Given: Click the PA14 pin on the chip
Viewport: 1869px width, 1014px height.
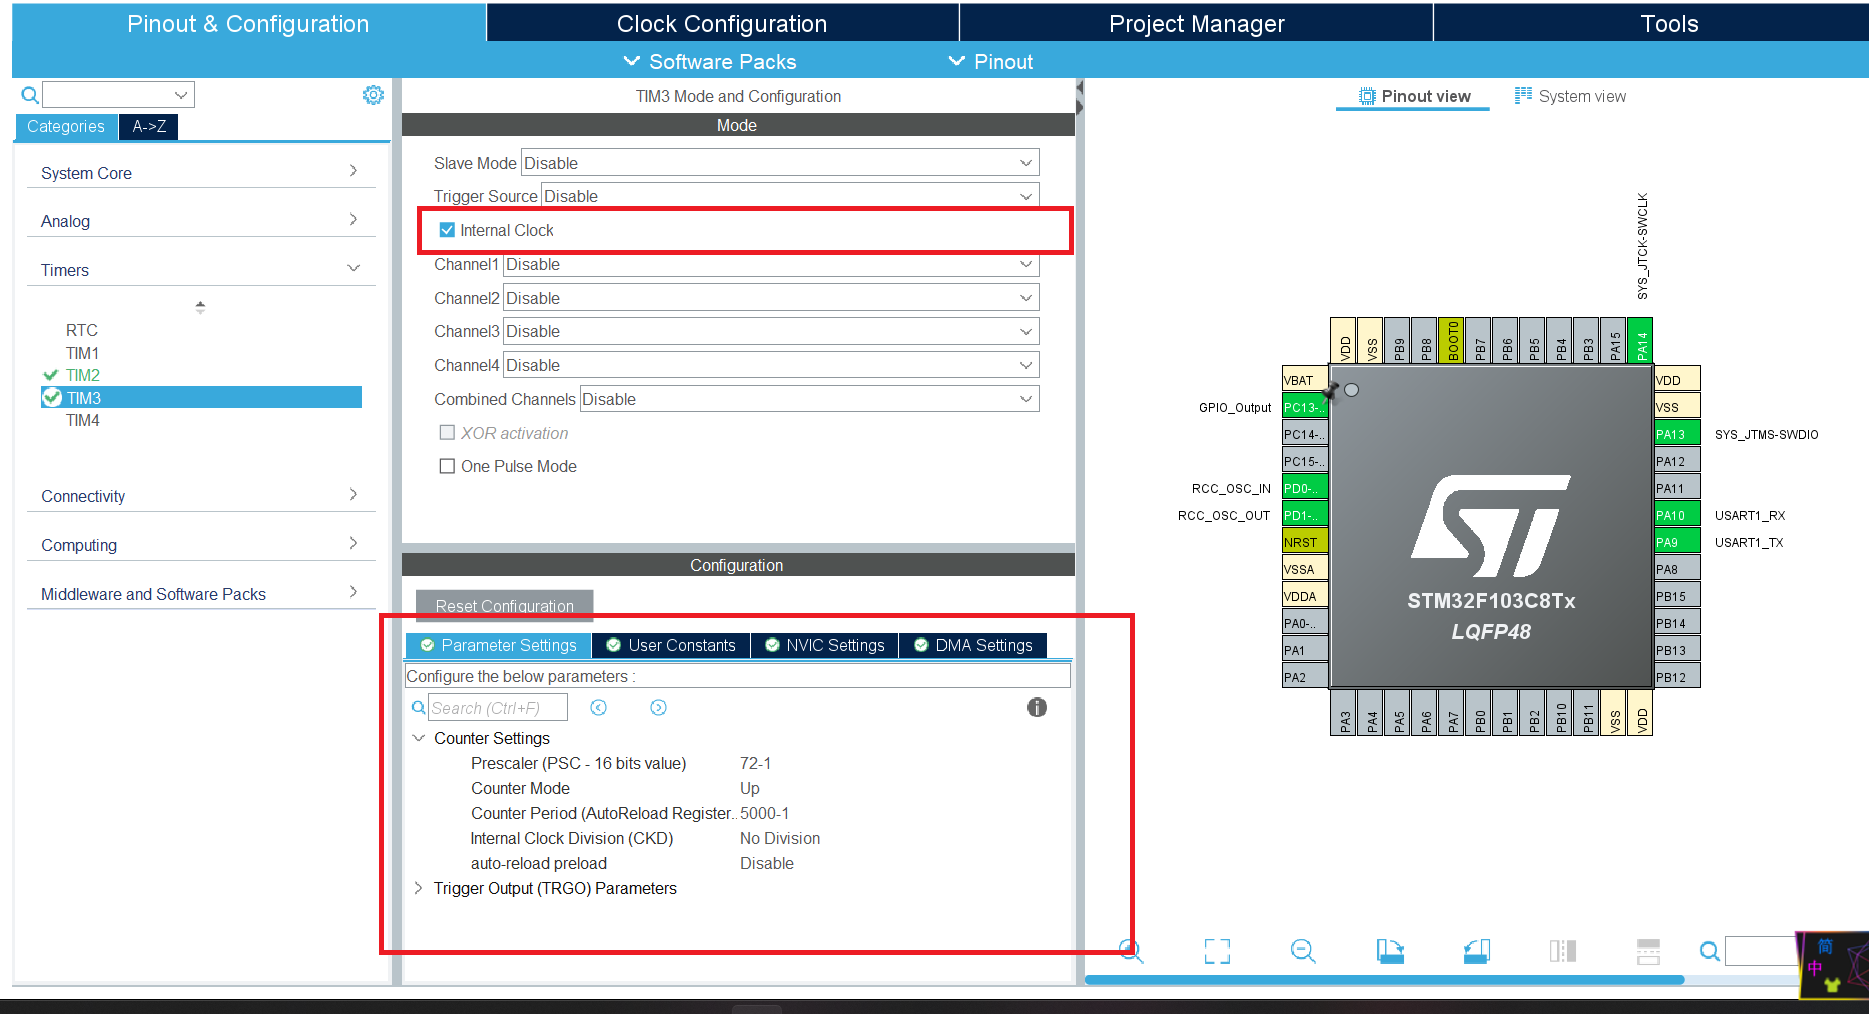Looking at the screenshot, I should coord(1640,341).
